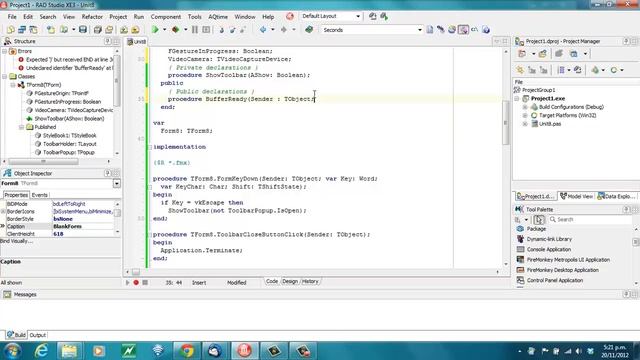Switch to the History tab of editor
Image resolution: width=640 pixels, height=360 pixels.
(310, 282)
